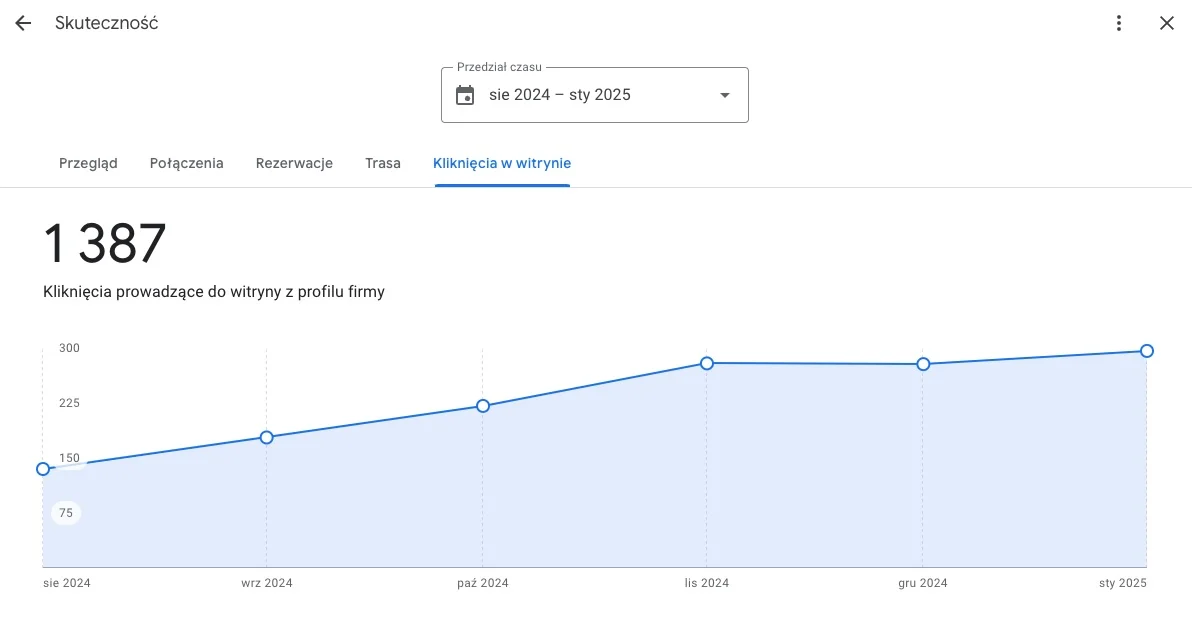Open the Rezerwacje tab
This screenshot has height=629, width=1192.
point(294,163)
